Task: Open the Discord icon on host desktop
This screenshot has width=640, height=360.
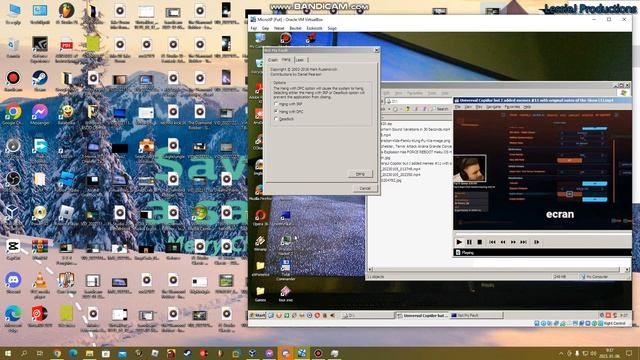Action: (x=13, y=283)
